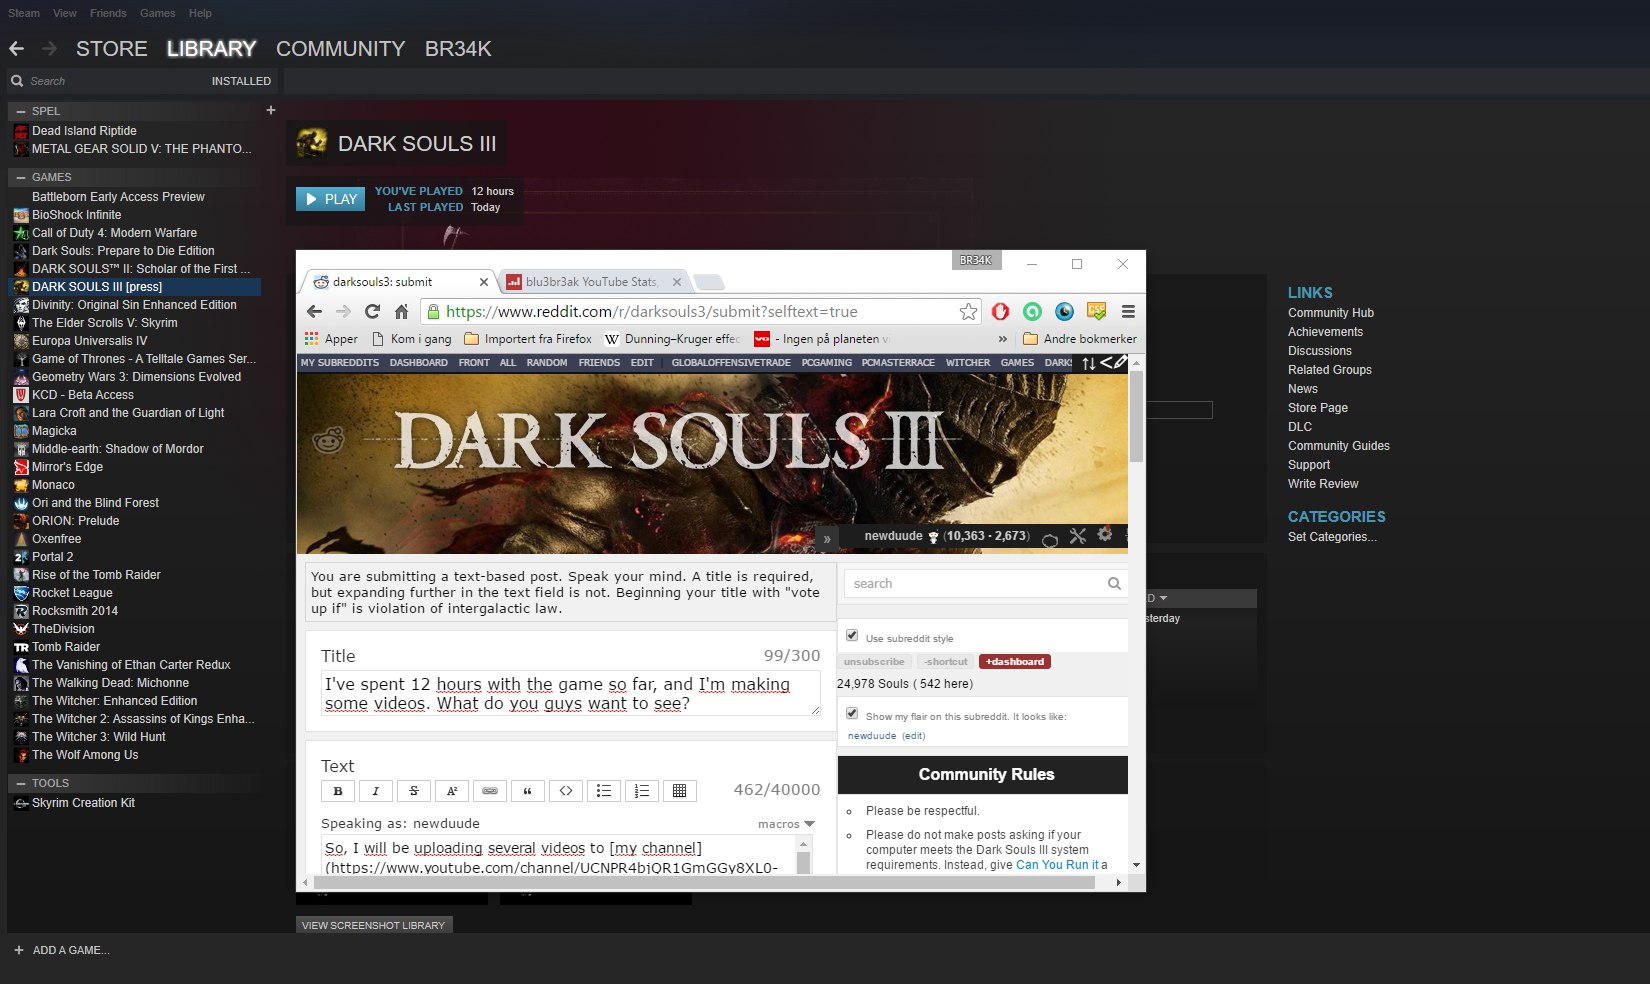Open the Chrome hamburger menu
The width and height of the screenshot is (1650, 984).
(x=1128, y=311)
